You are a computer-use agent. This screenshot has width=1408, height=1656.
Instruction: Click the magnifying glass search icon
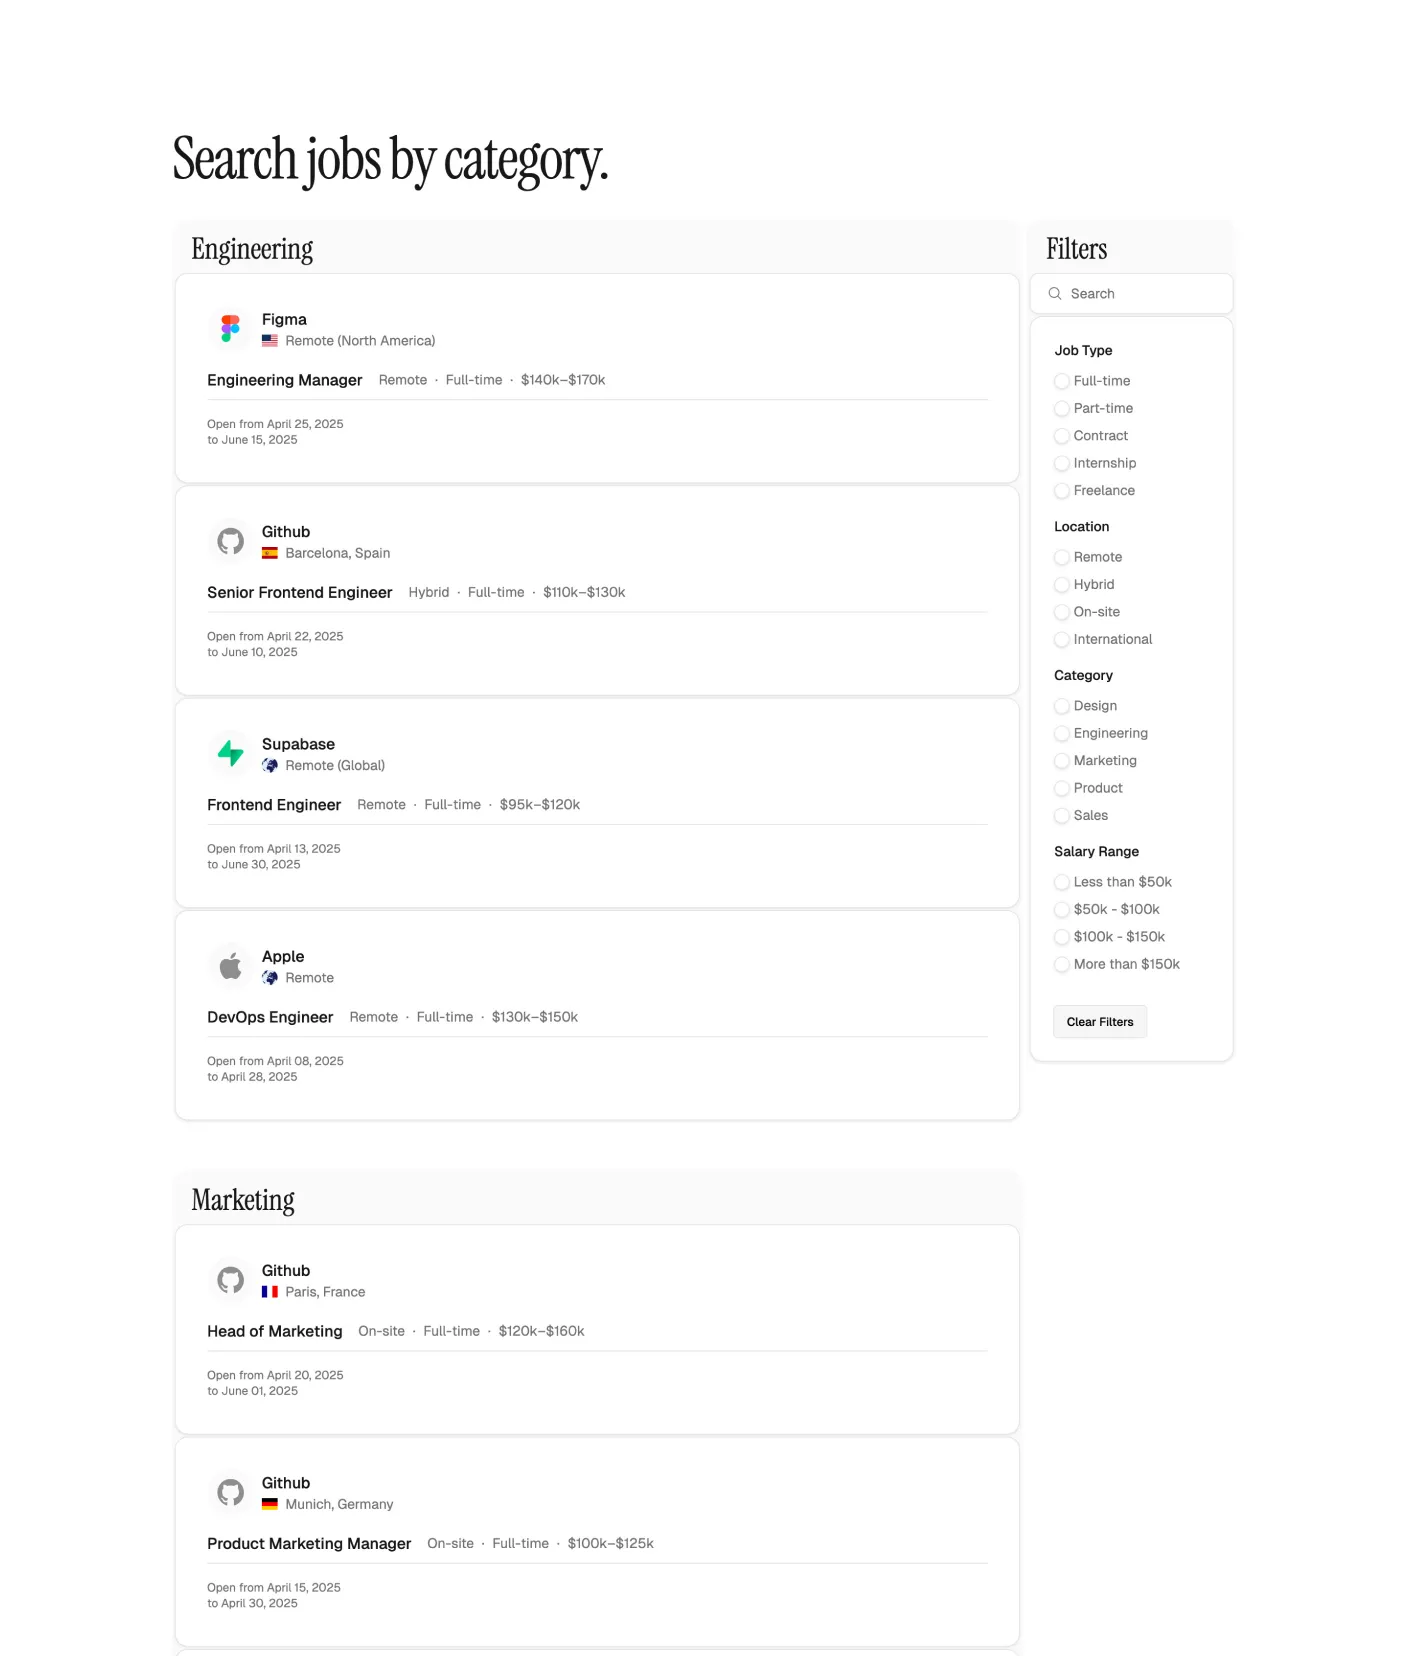[1055, 294]
